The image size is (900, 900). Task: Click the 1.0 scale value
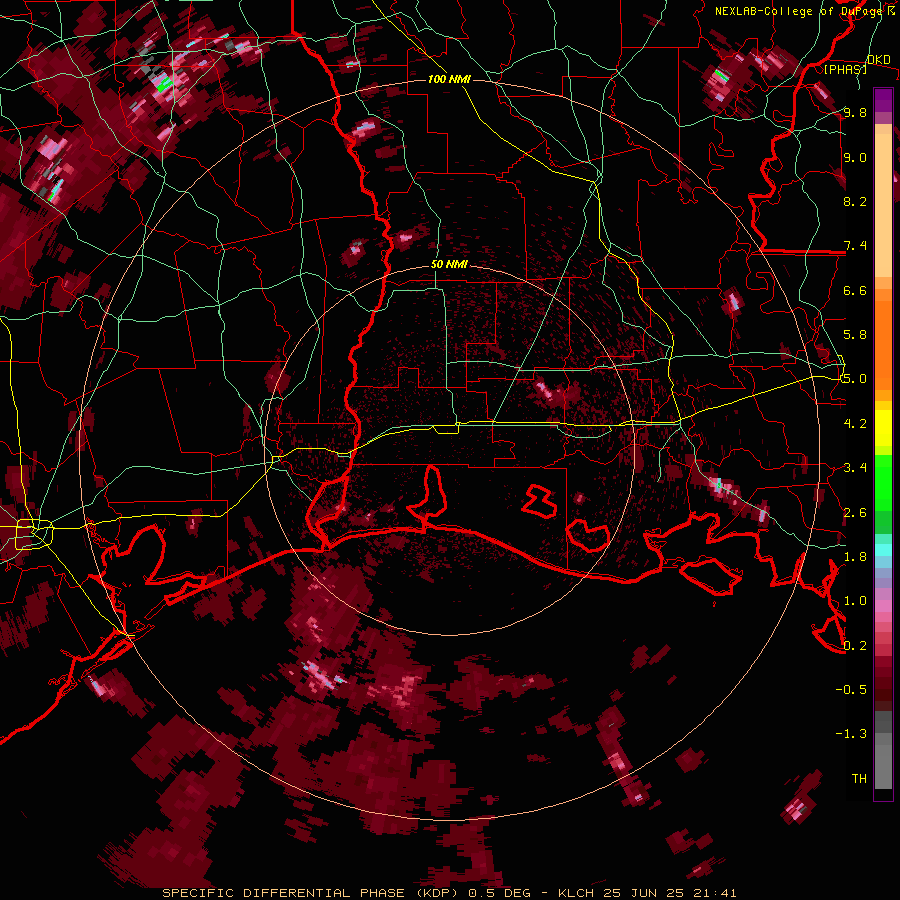(x=855, y=601)
